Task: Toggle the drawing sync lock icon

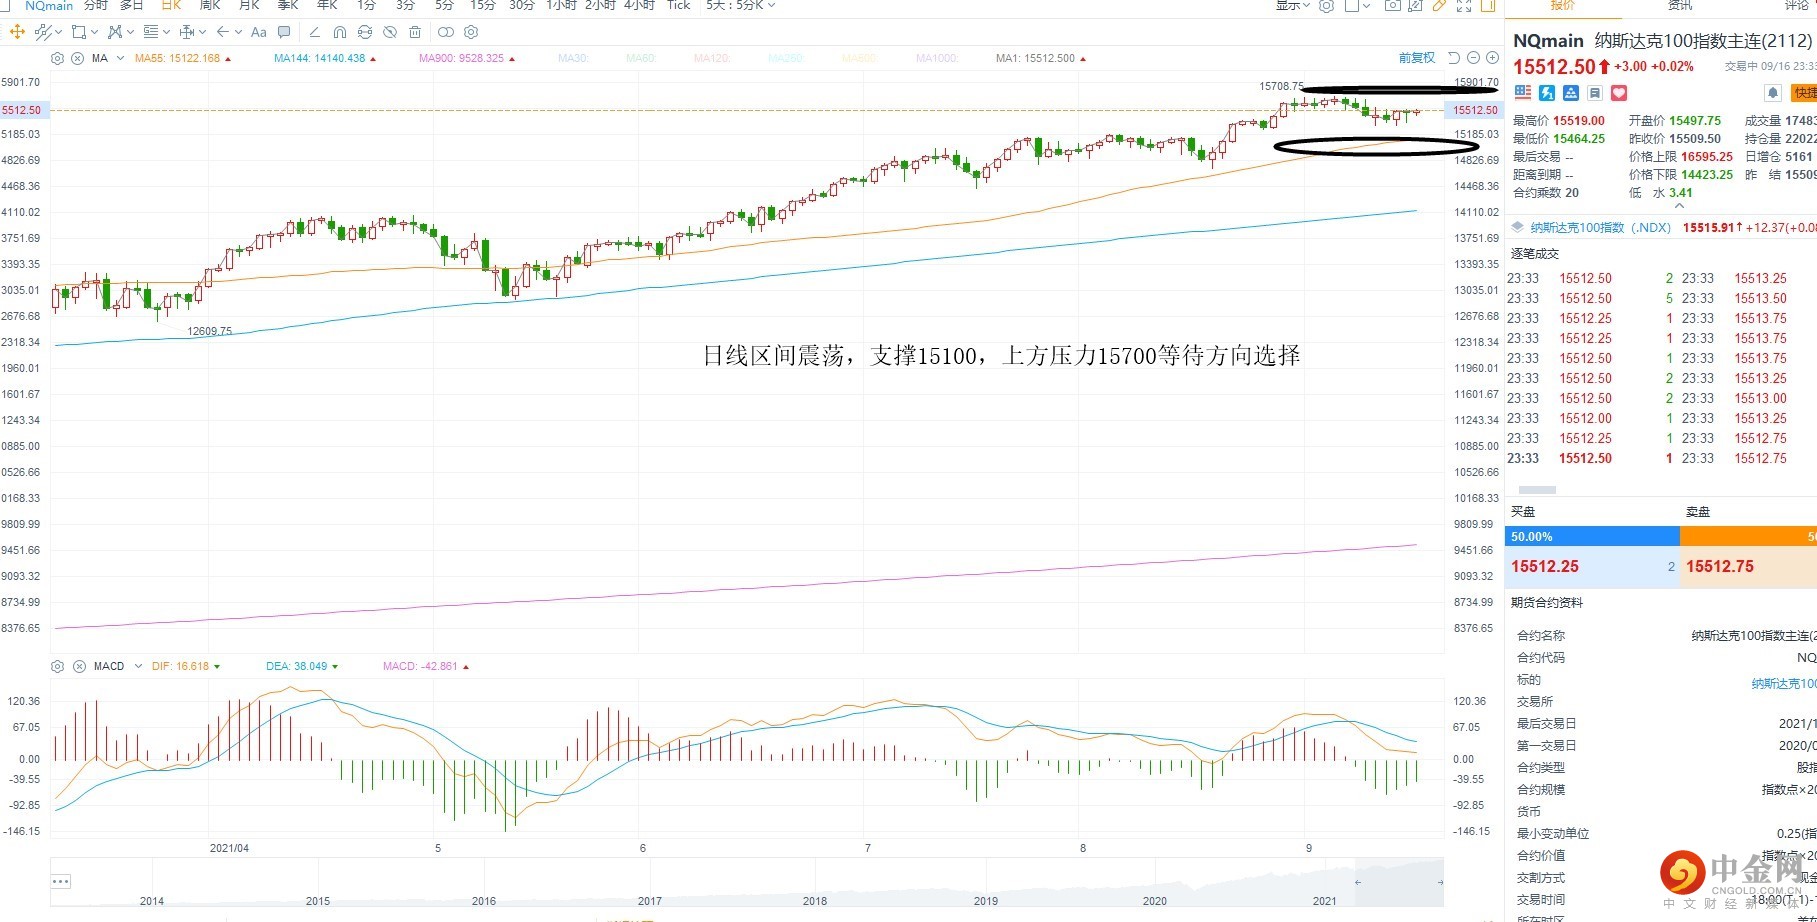Action: pos(365,32)
